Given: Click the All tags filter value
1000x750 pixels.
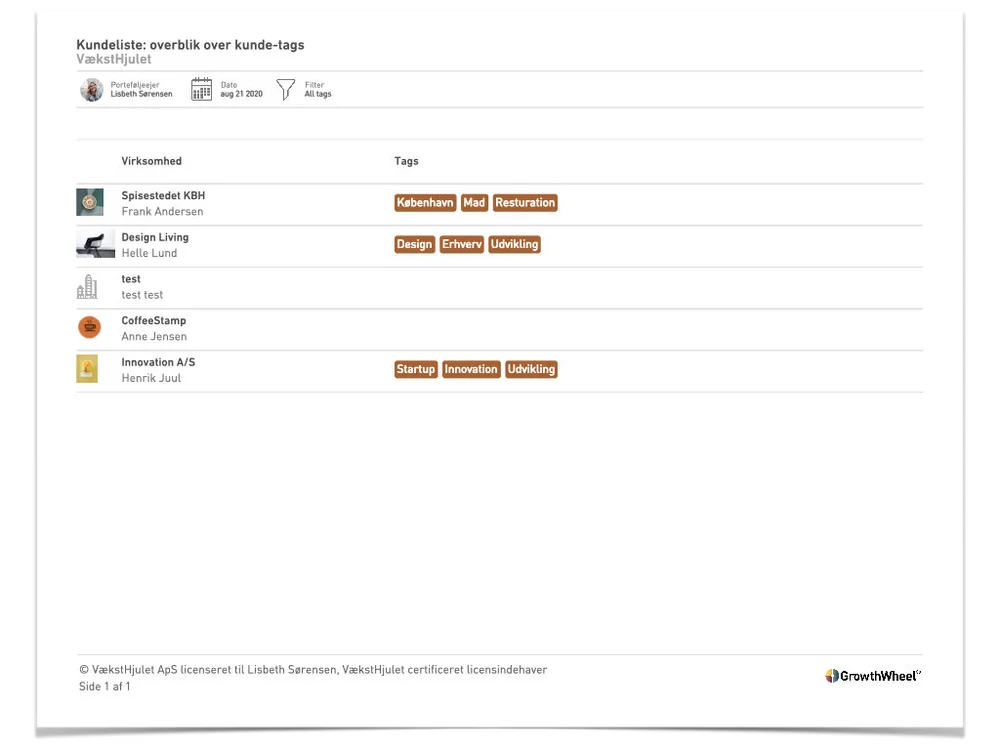Looking at the screenshot, I should (x=318, y=94).
